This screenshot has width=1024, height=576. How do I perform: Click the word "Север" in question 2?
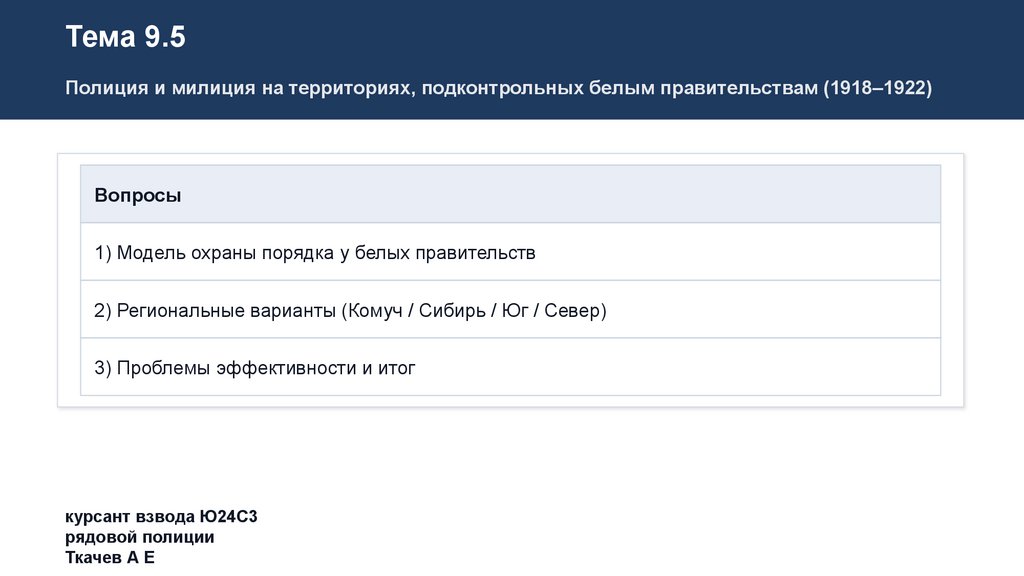coord(573,311)
